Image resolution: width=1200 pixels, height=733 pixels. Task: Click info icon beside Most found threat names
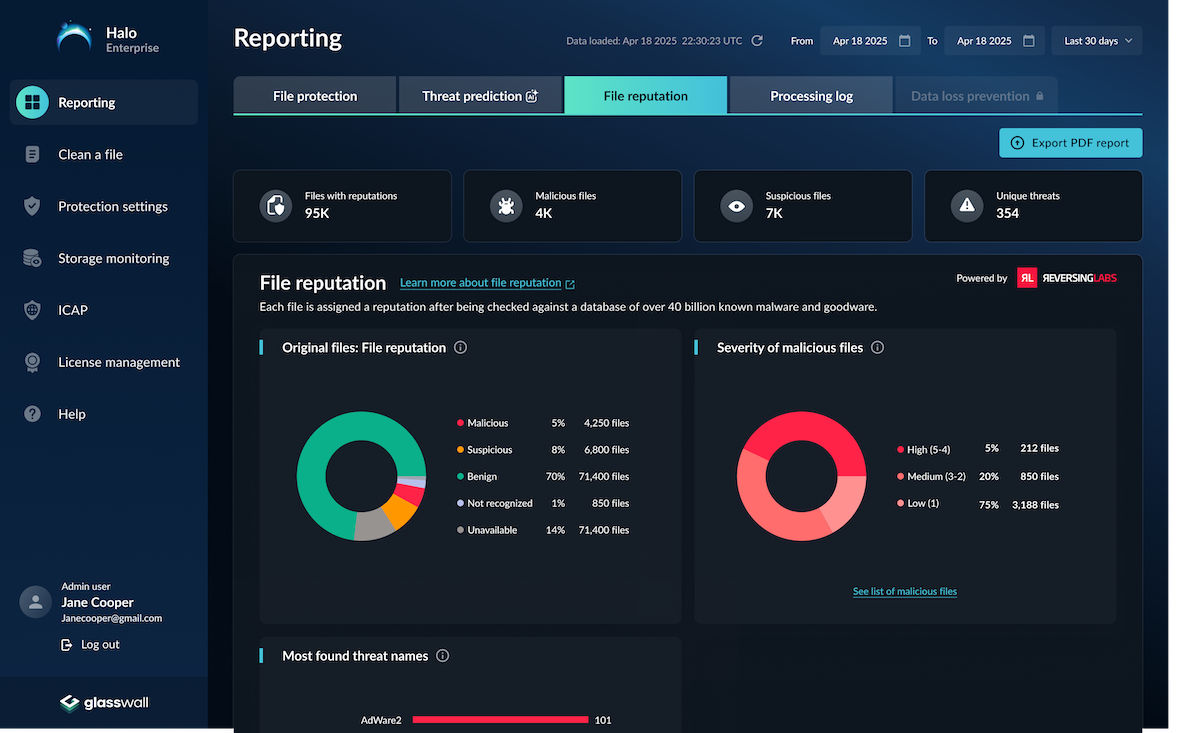(443, 656)
